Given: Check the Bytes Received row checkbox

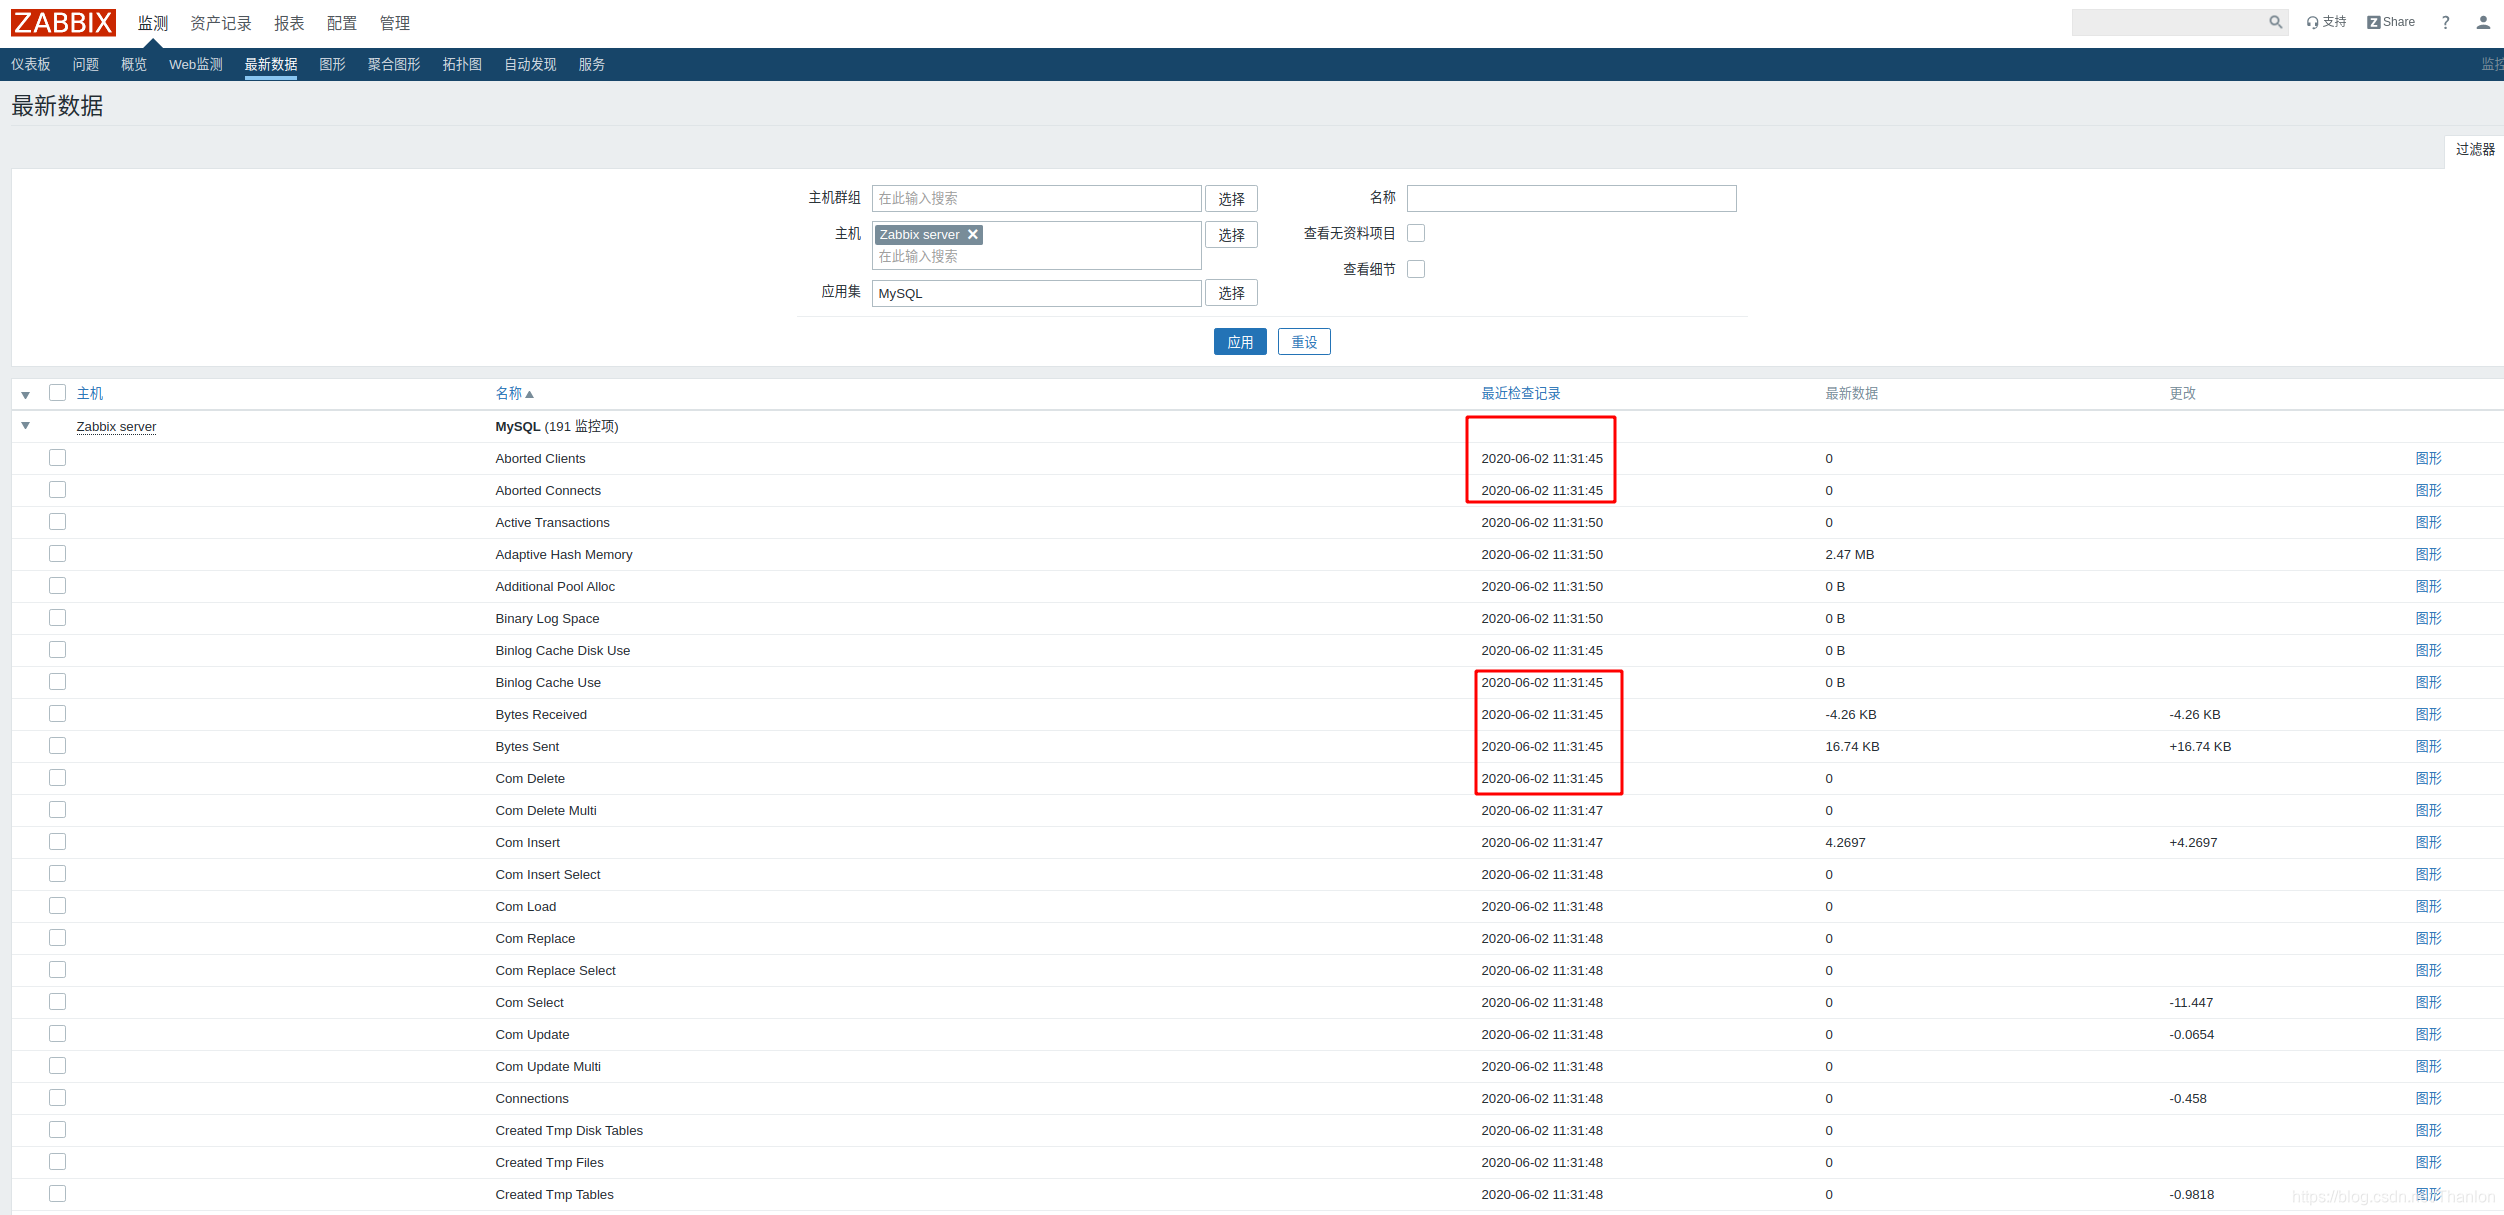Looking at the screenshot, I should [57, 714].
